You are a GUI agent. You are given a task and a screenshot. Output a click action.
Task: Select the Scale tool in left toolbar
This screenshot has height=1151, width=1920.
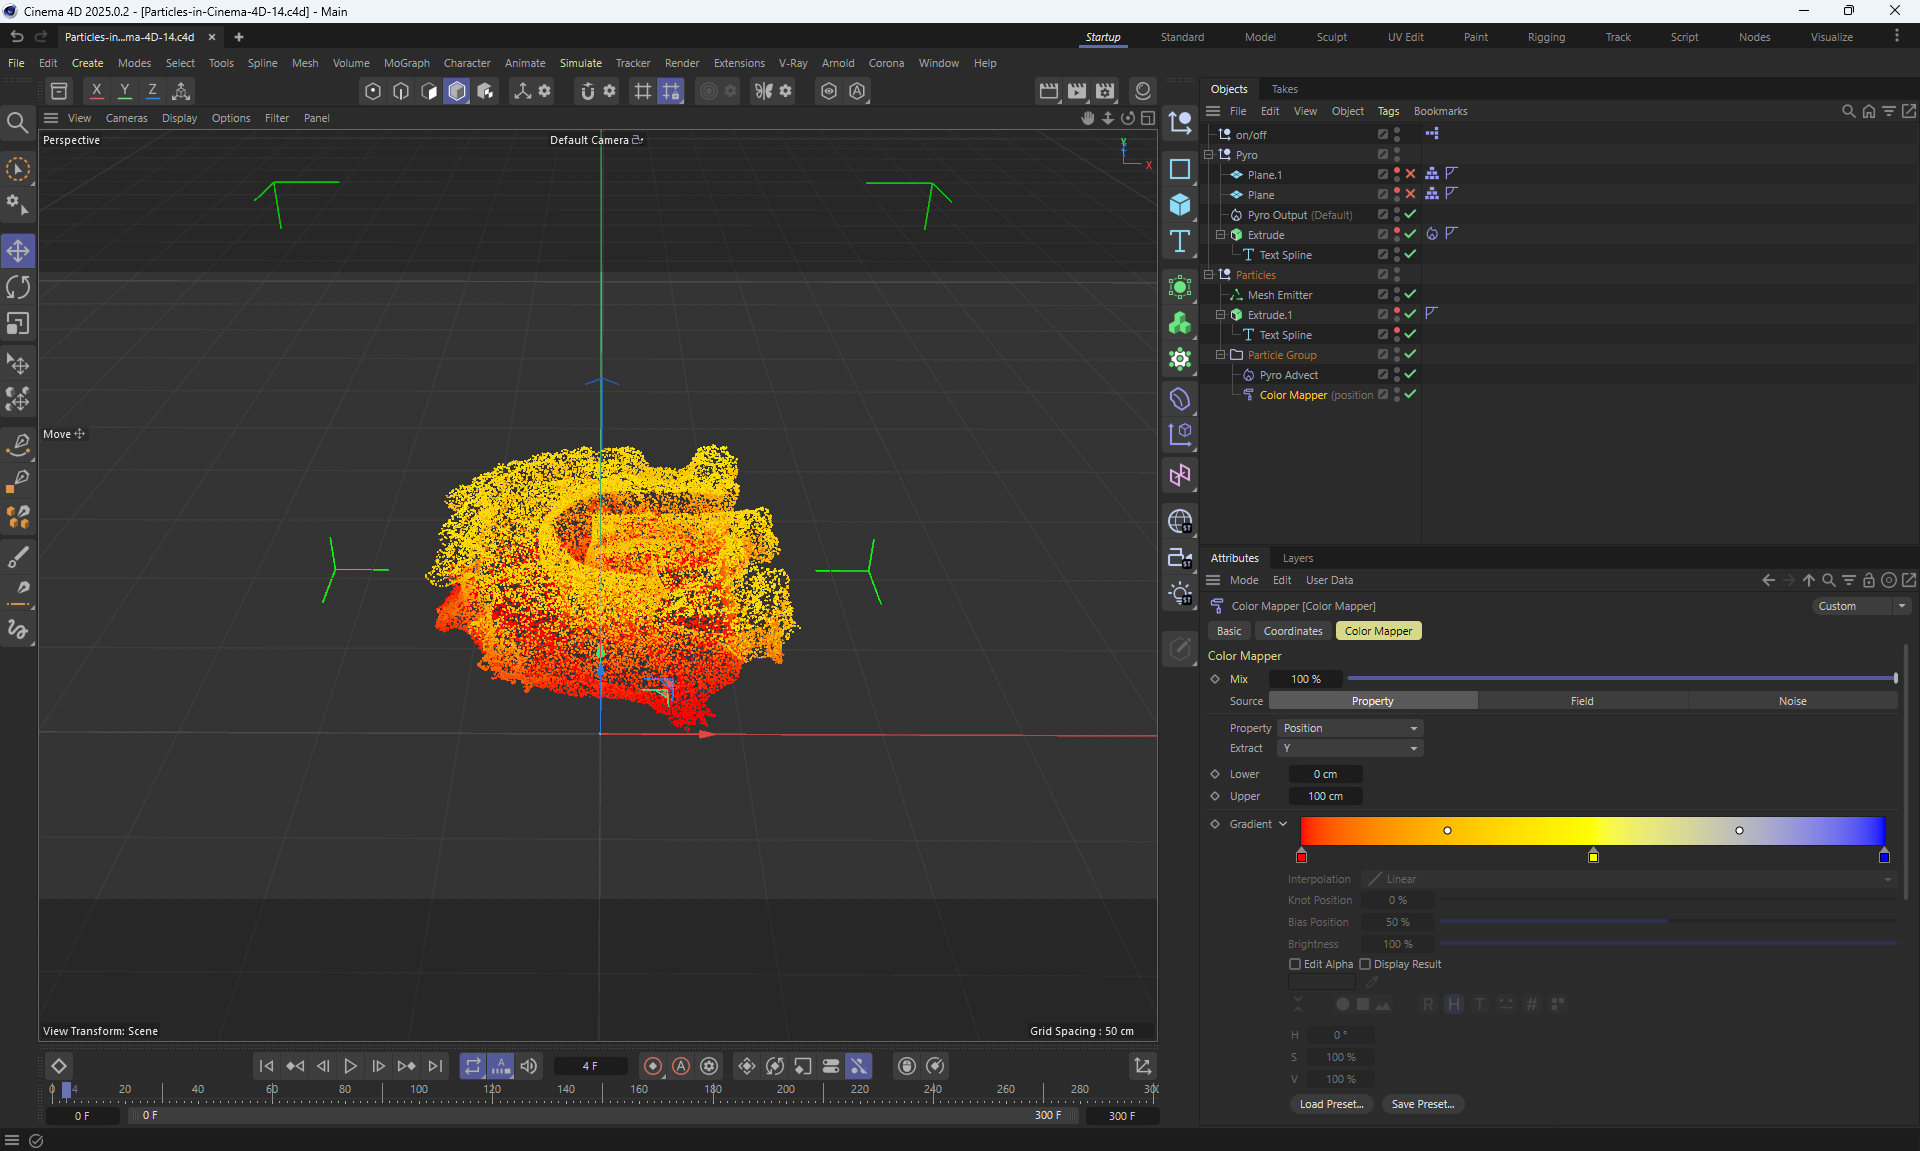18,324
